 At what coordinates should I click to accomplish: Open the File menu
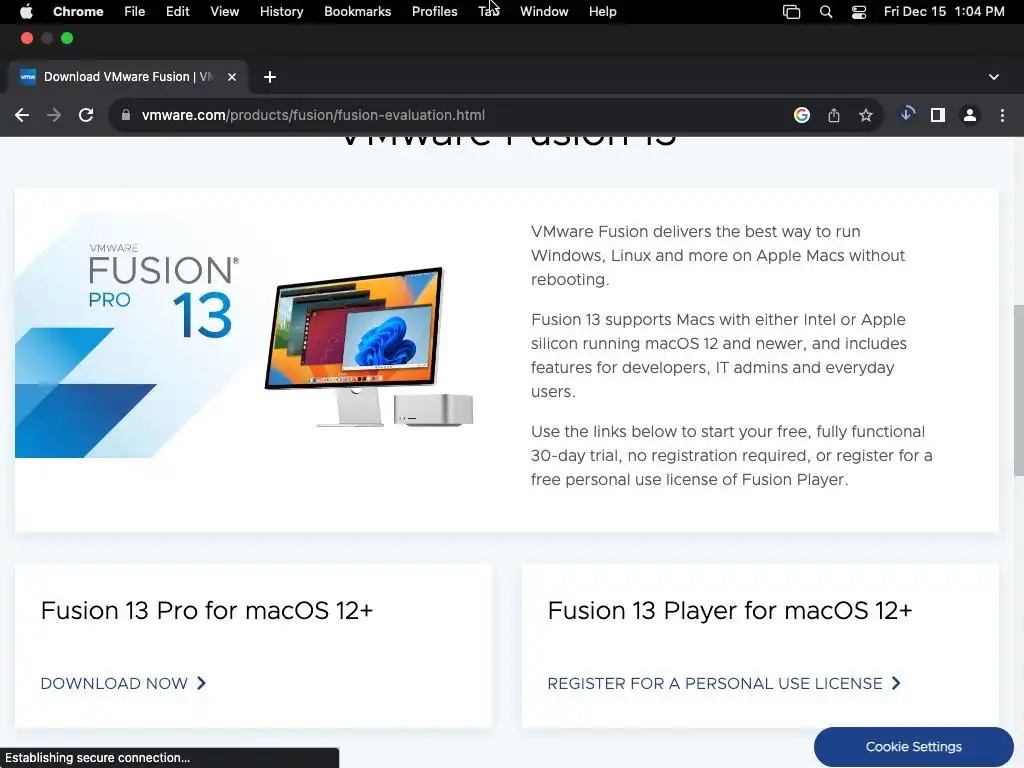click(135, 11)
